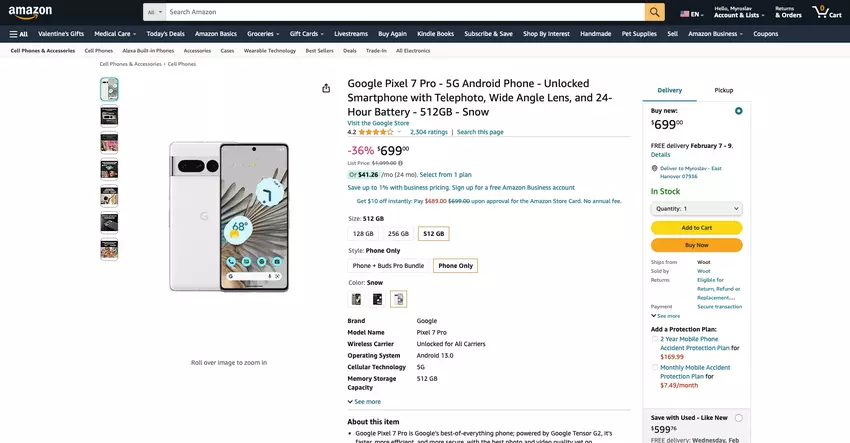Click the EN language flag selector
Image resolution: width=850 pixels, height=443 pixels.
(691, 14)
